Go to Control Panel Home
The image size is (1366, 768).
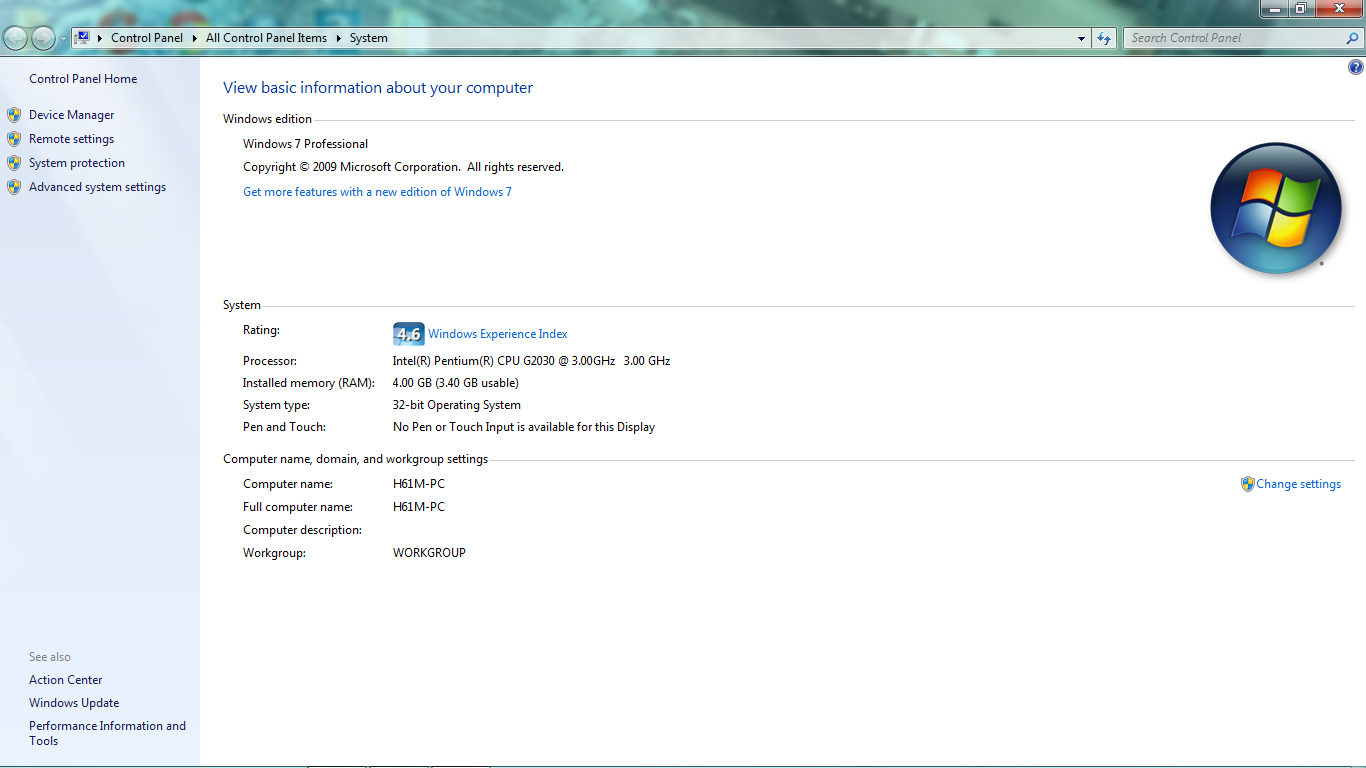click(83, 79)
